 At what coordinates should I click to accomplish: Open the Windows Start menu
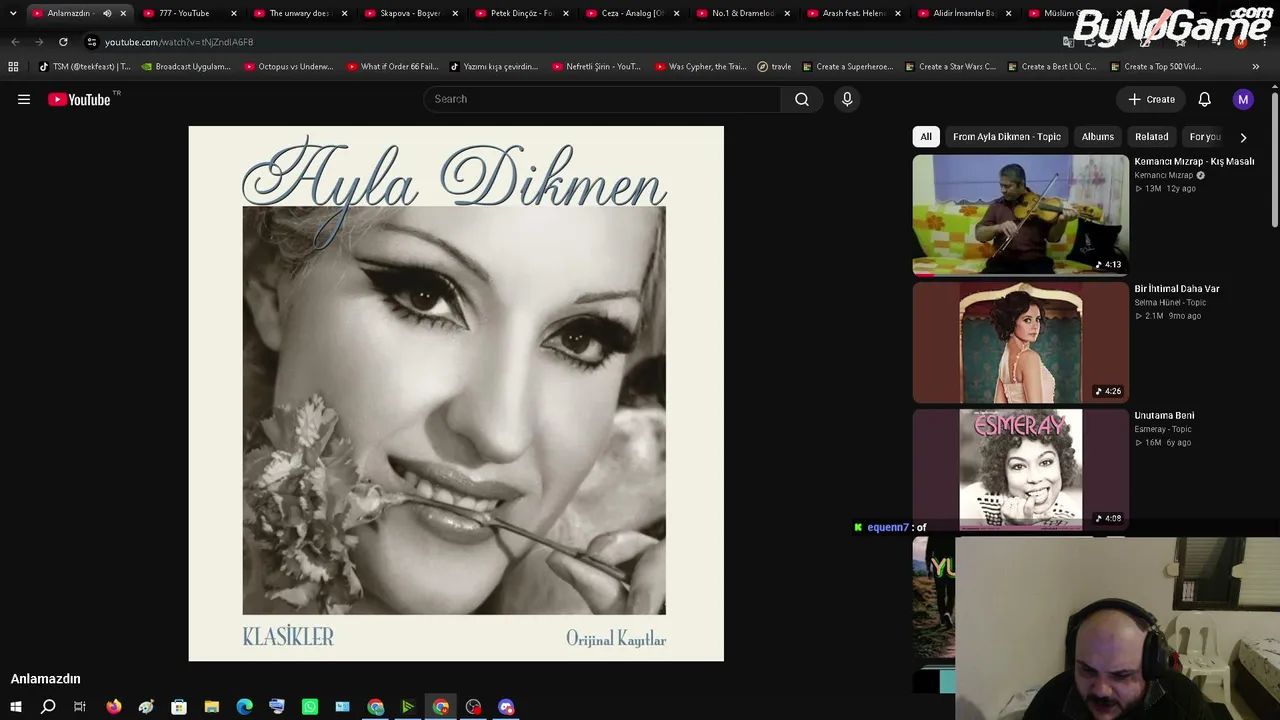(16, 707)
